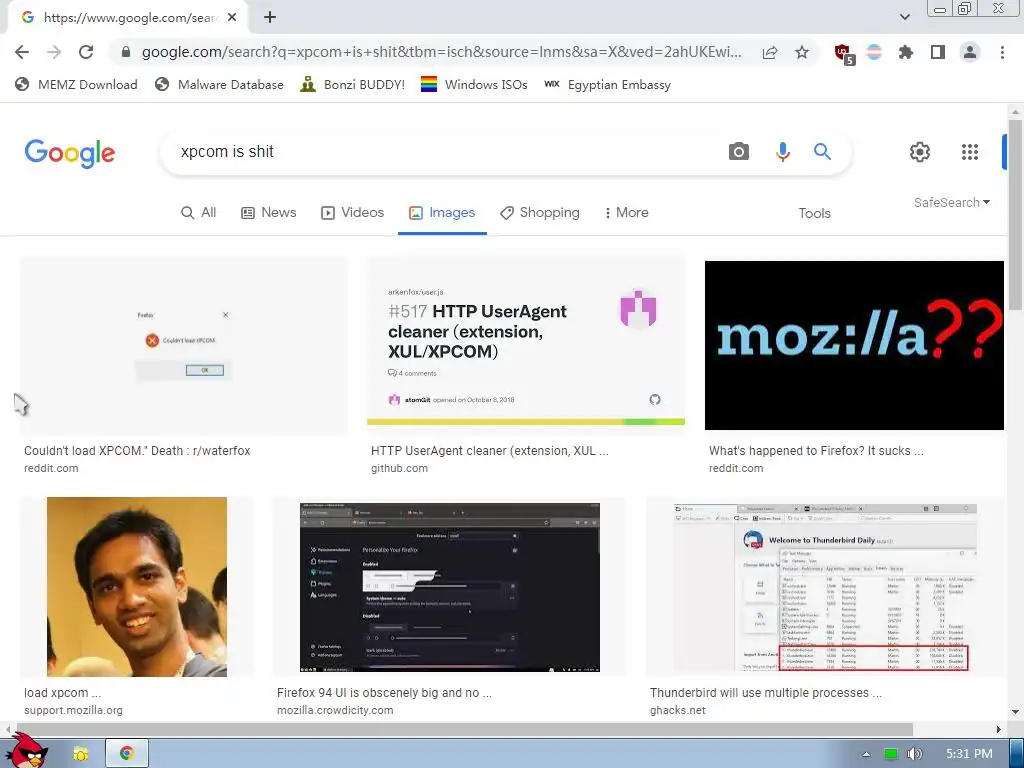The width and height of the screenshot is (1024, 768).
Task: Expand the SafeSearch dropdown
Action: click(952, 202)
